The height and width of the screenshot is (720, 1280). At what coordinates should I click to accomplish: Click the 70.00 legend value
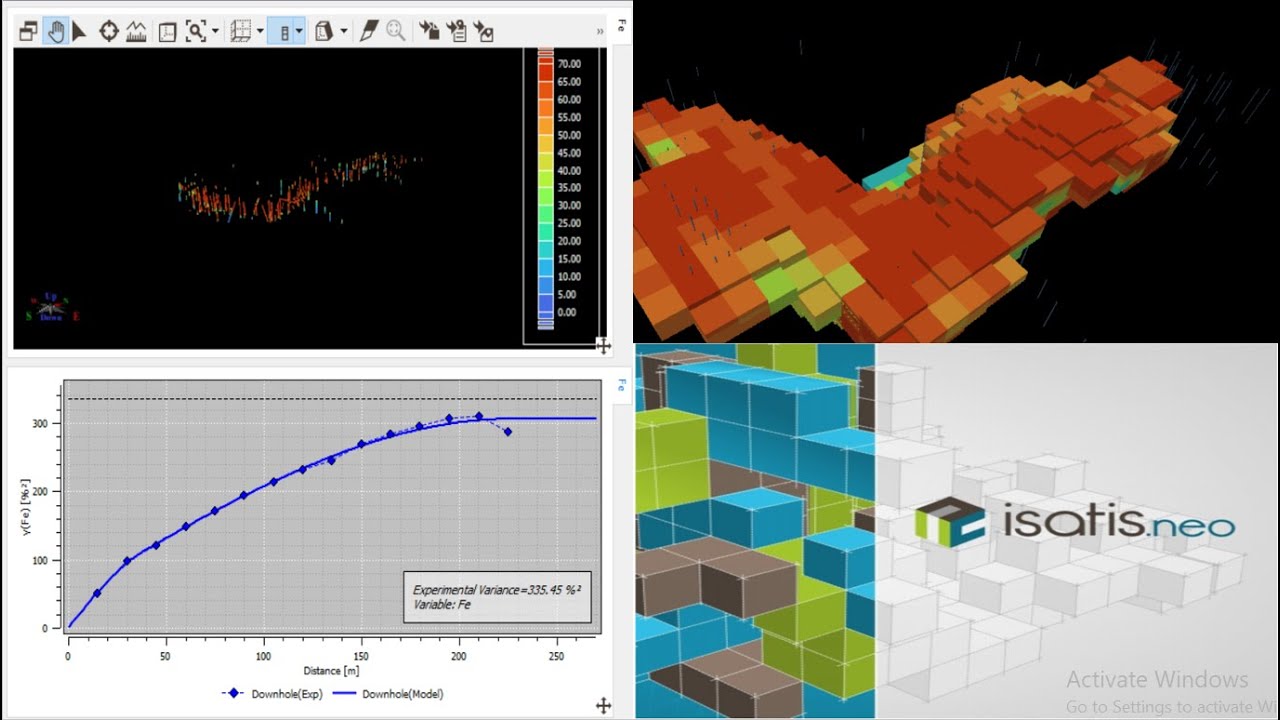[x=568, y=64]
